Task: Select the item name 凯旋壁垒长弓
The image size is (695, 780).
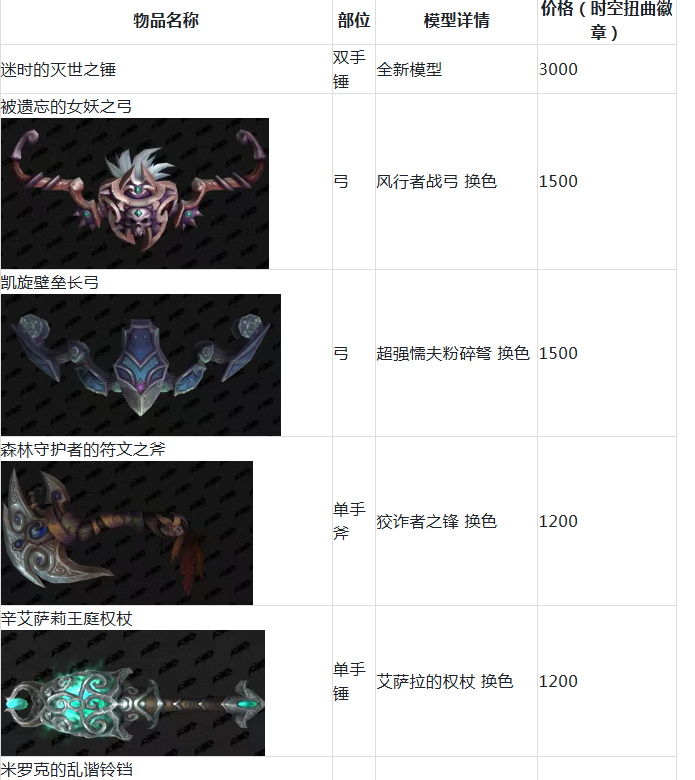Action: tap(50, 283)
